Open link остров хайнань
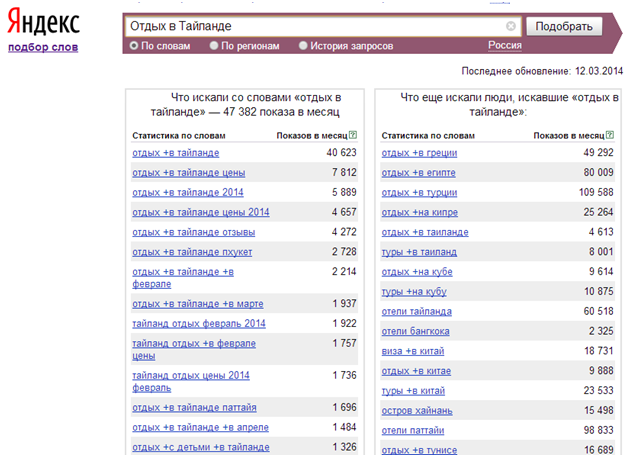This screenshot has width=627, height=457. [417, 411]
